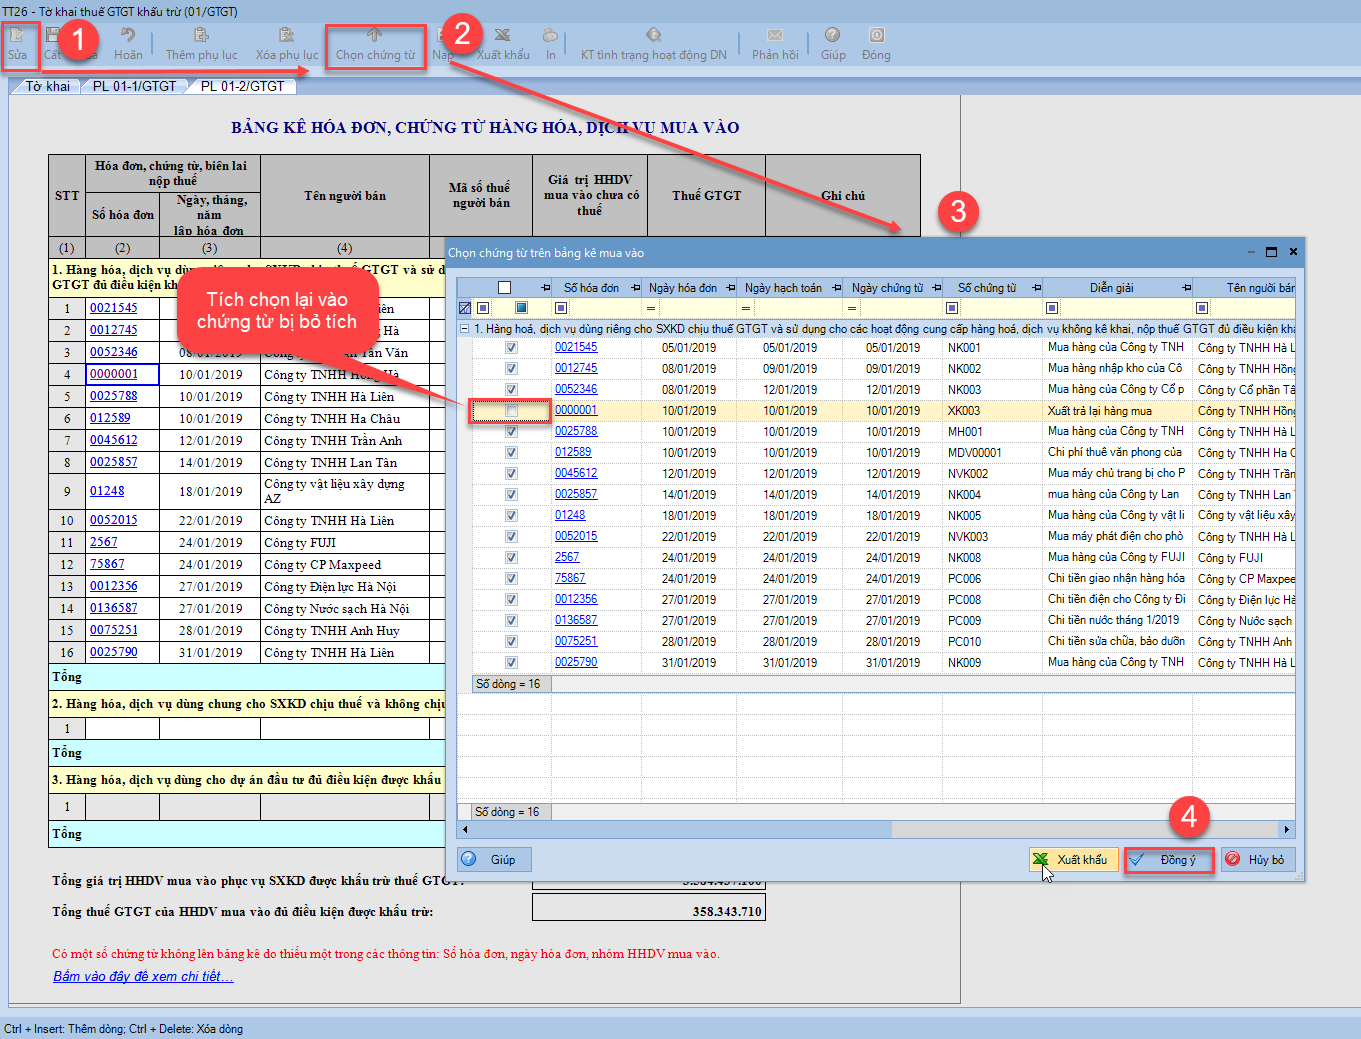Switch to the PL 01-1/GTGT tab
This screenshot has height=1039, width=1361.
pyautogui.click(x=134, y=86)
